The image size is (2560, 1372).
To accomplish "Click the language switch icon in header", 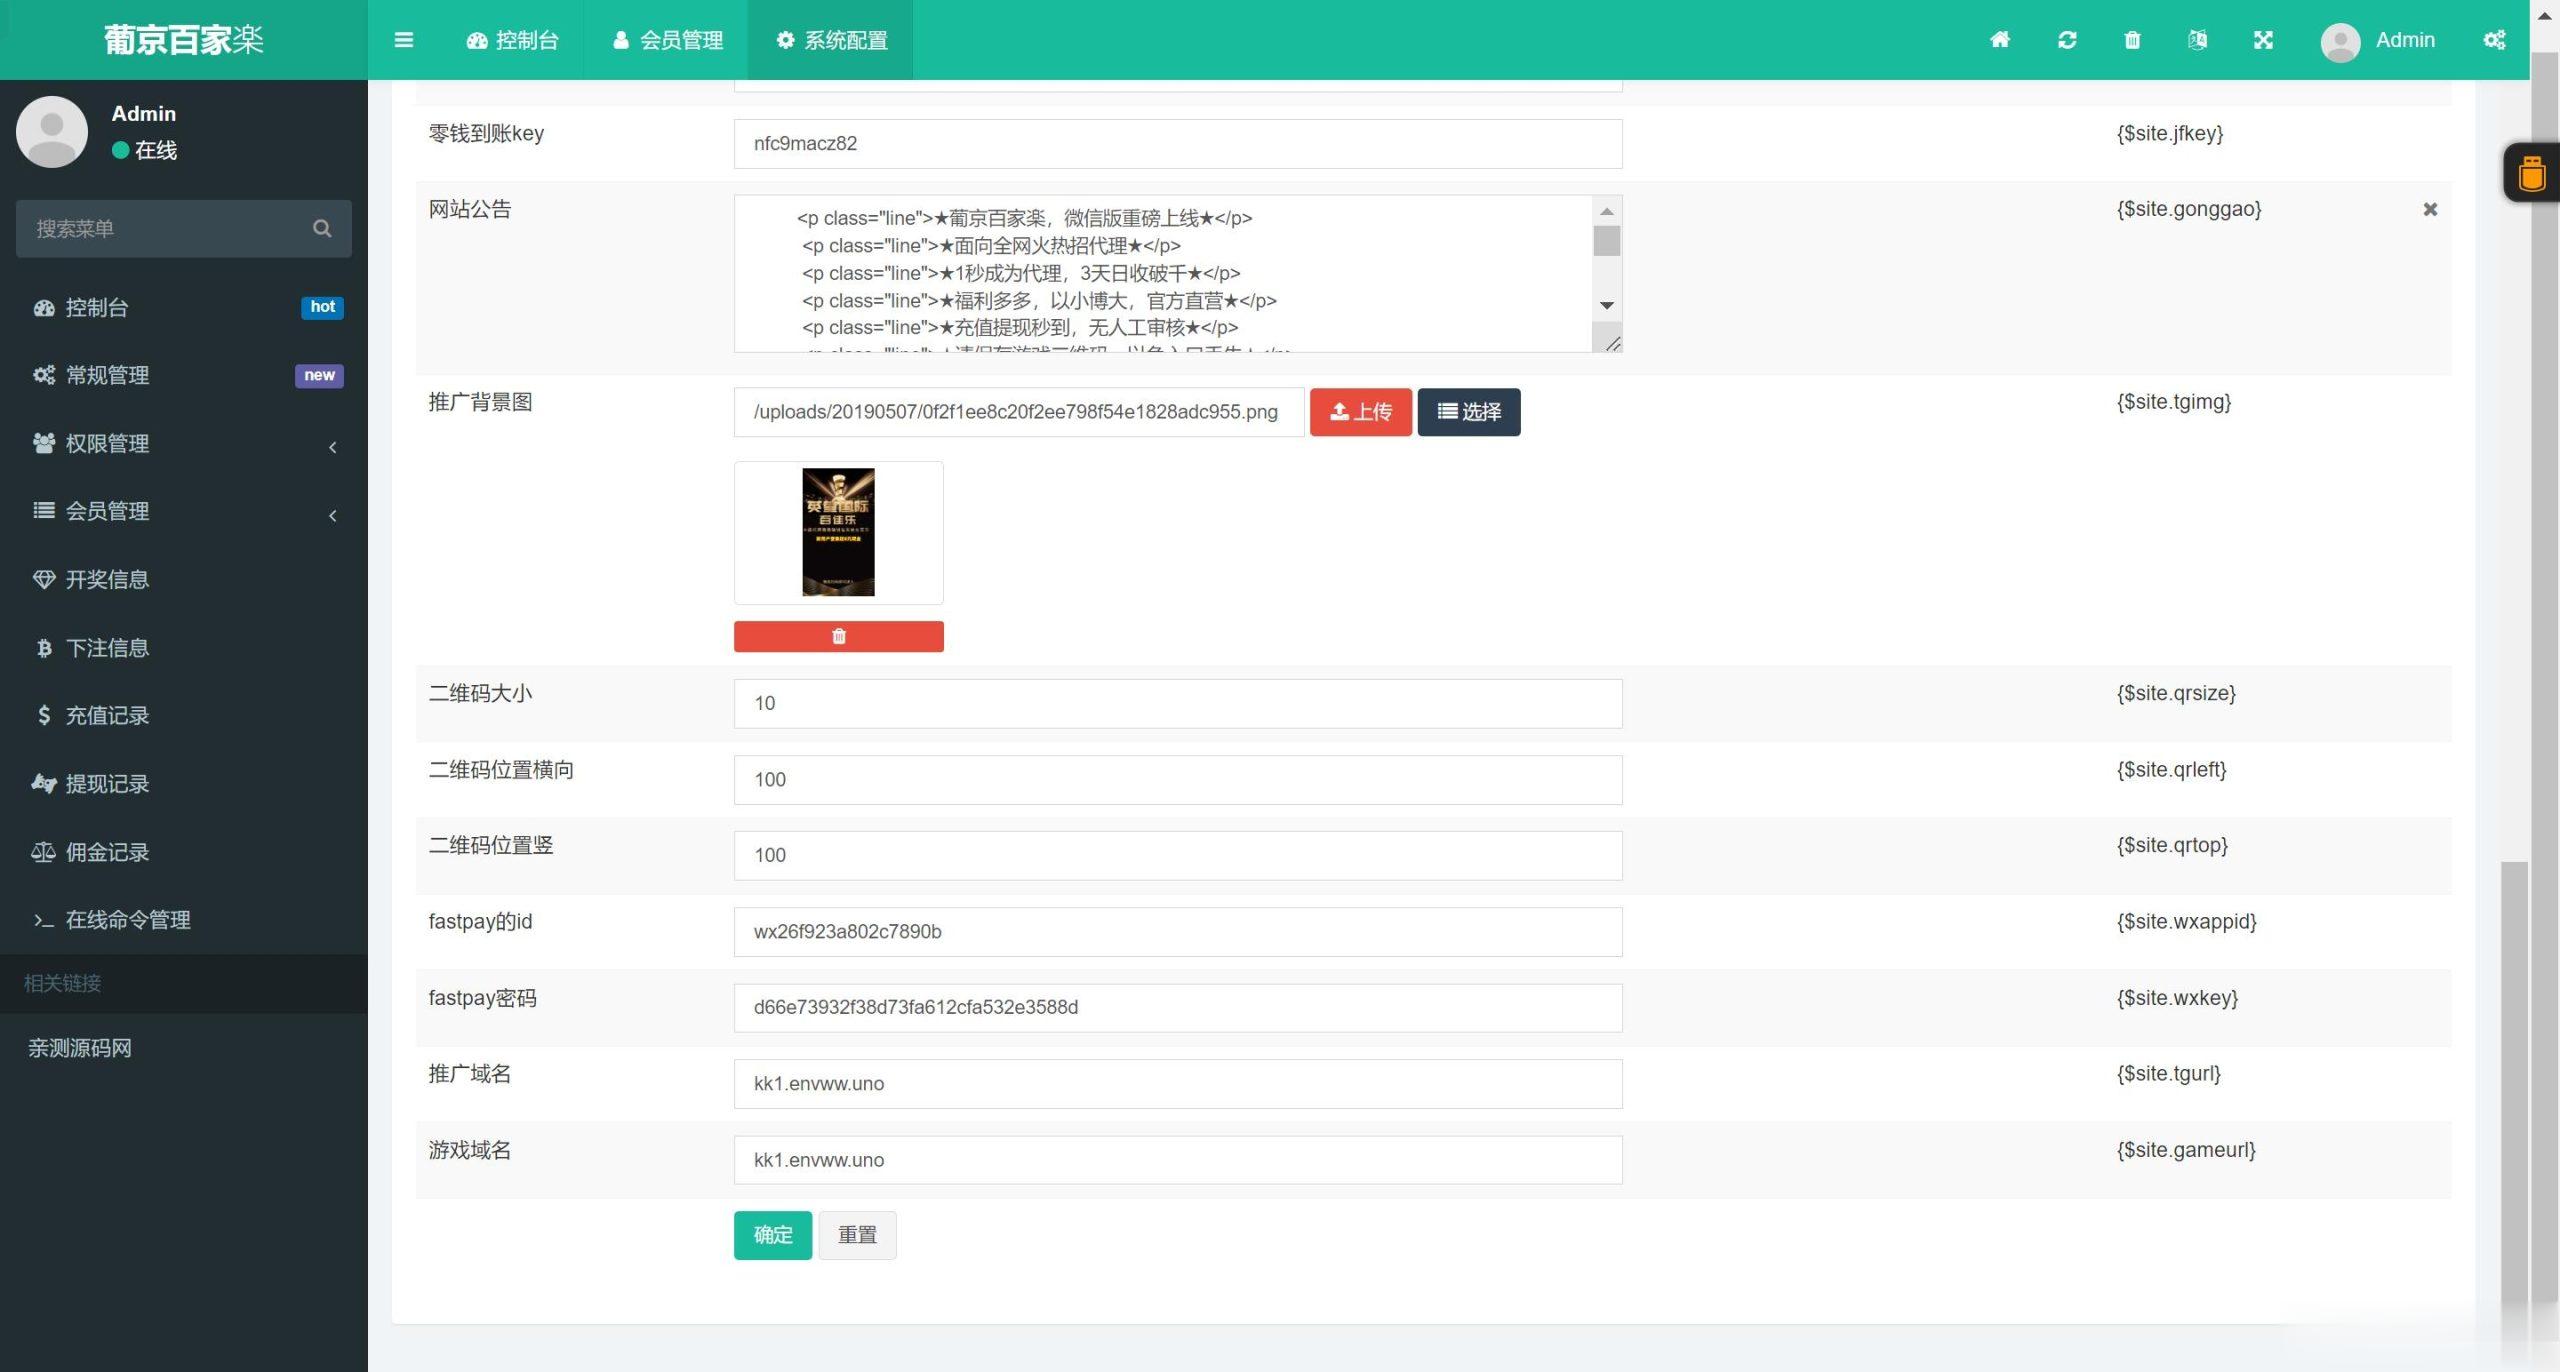I will click(x=2197, y=40).
